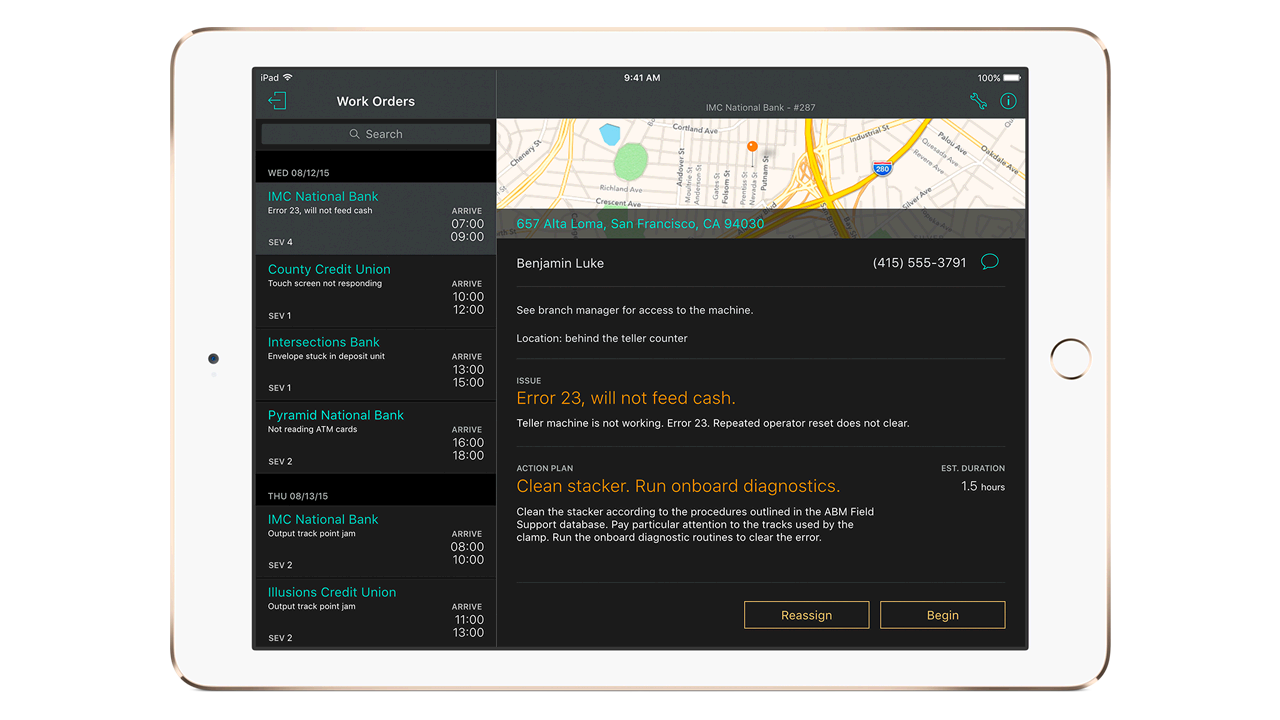
Task: Tap the battery indicator in status bar
Action: [1012, 78]
